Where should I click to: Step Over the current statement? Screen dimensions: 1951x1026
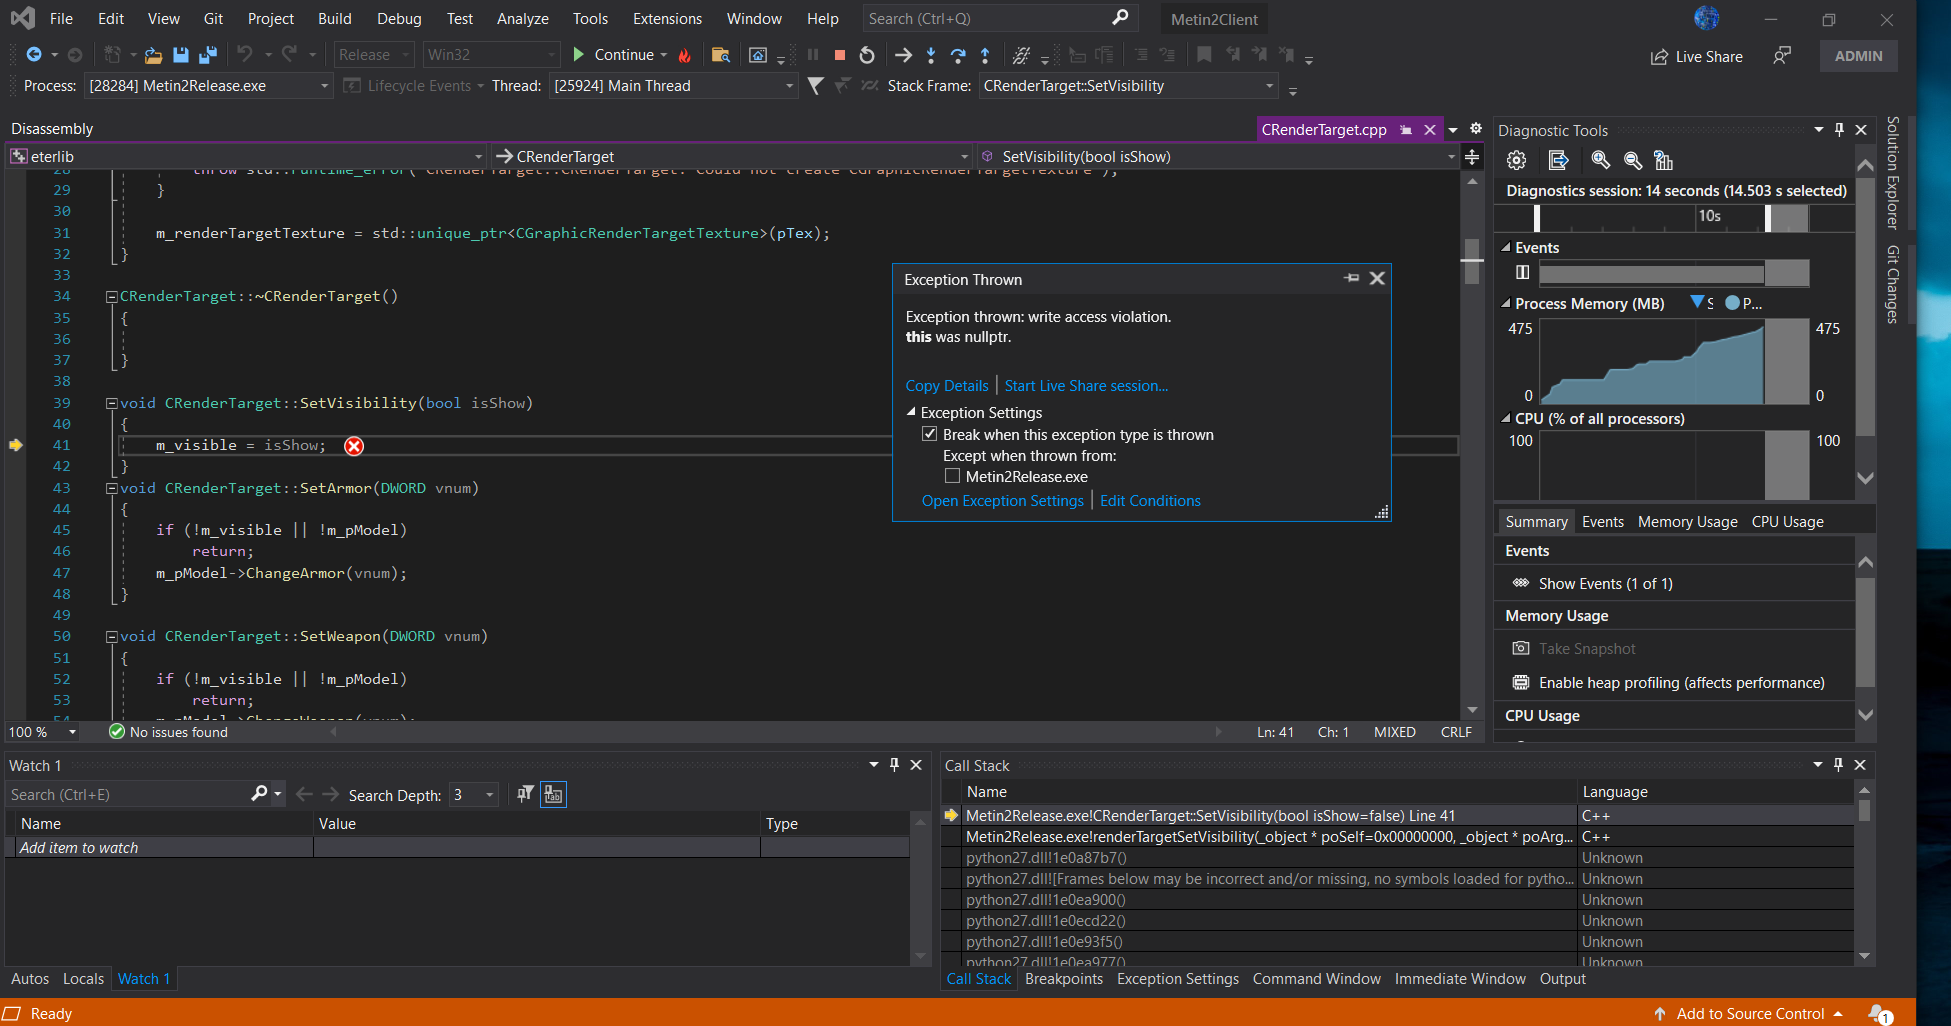point(958,55)
